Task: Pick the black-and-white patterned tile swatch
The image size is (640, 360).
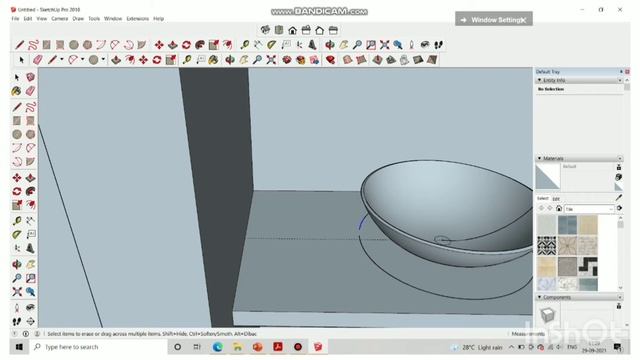Action: click(547, 245)
